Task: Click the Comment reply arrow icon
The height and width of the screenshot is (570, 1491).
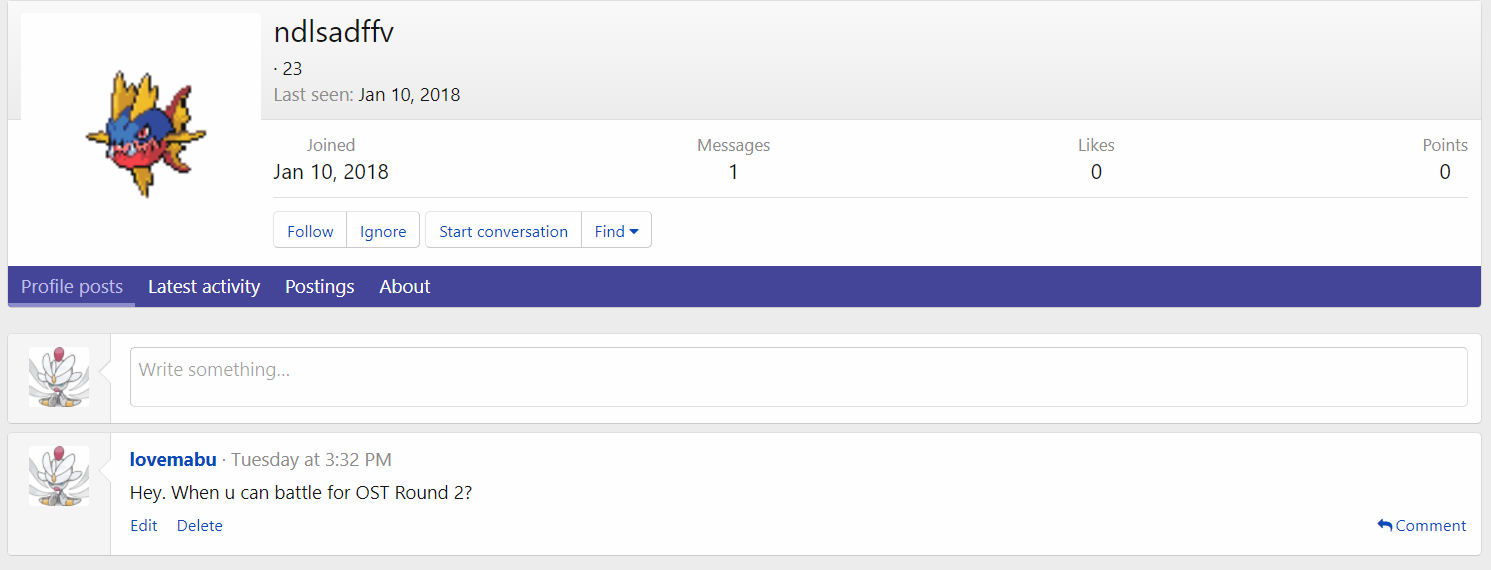Action: click(x=1384, y=525)
